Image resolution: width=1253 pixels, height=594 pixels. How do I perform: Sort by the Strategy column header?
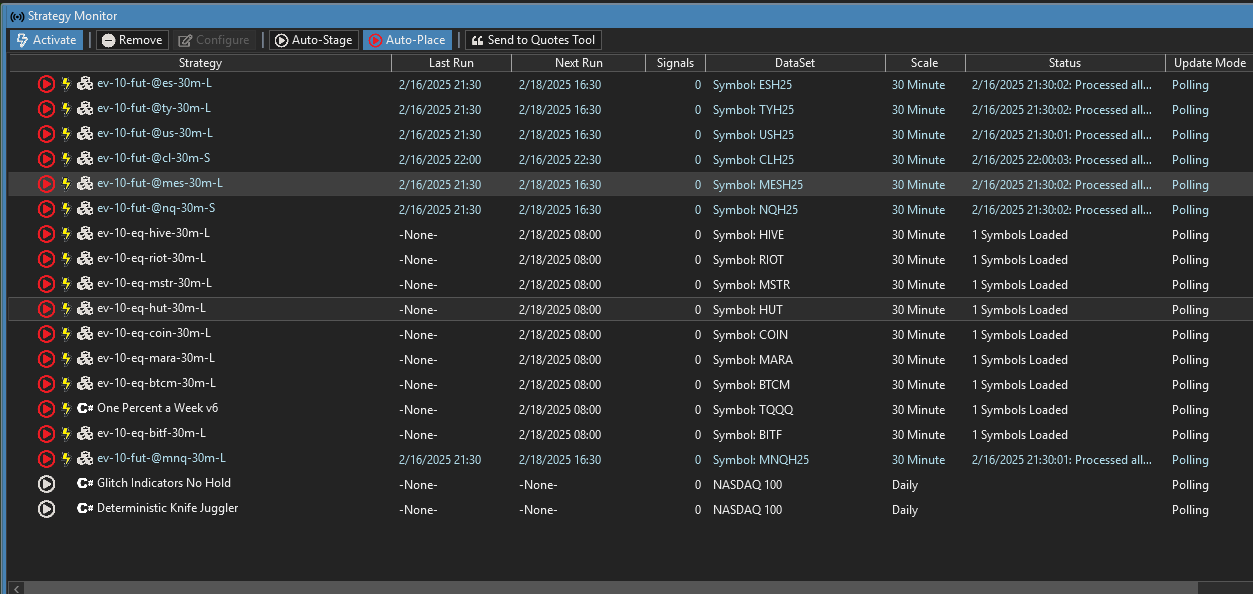click(200, 63)
